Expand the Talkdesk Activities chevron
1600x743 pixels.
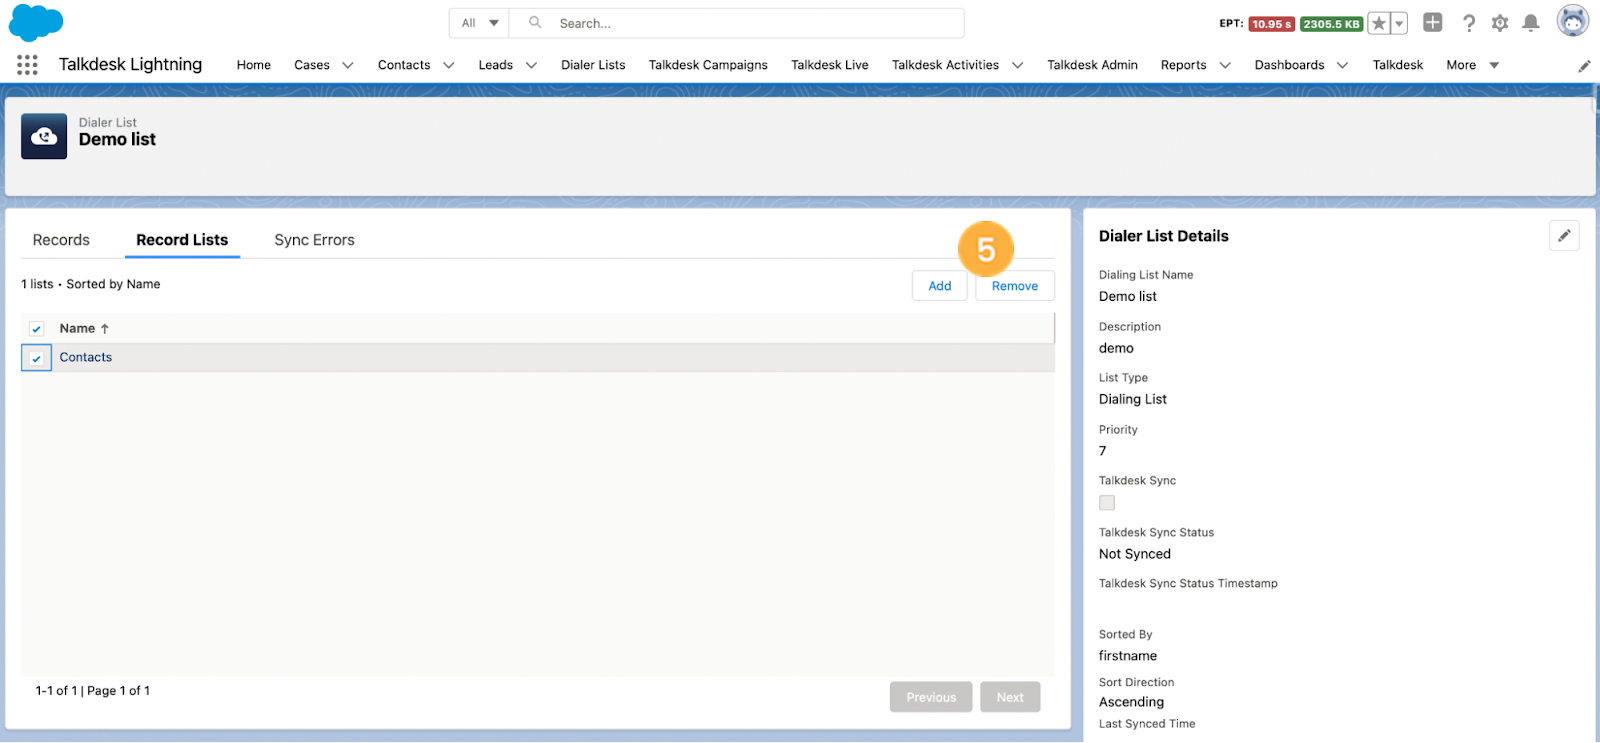pos(1017,66)
